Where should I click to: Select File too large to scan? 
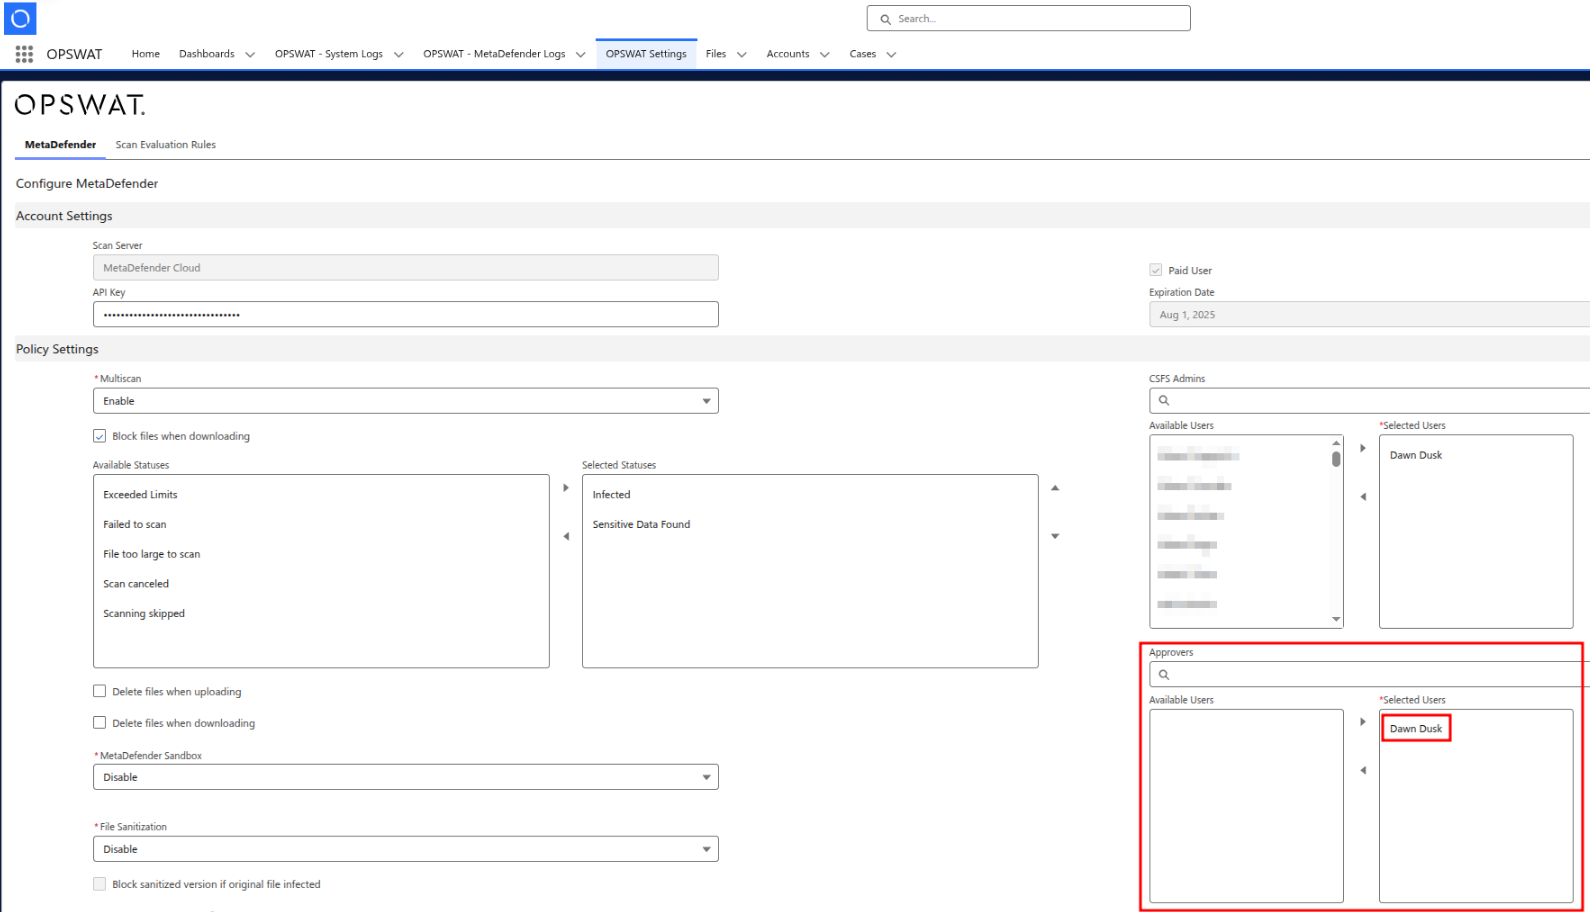click(151, 554)
